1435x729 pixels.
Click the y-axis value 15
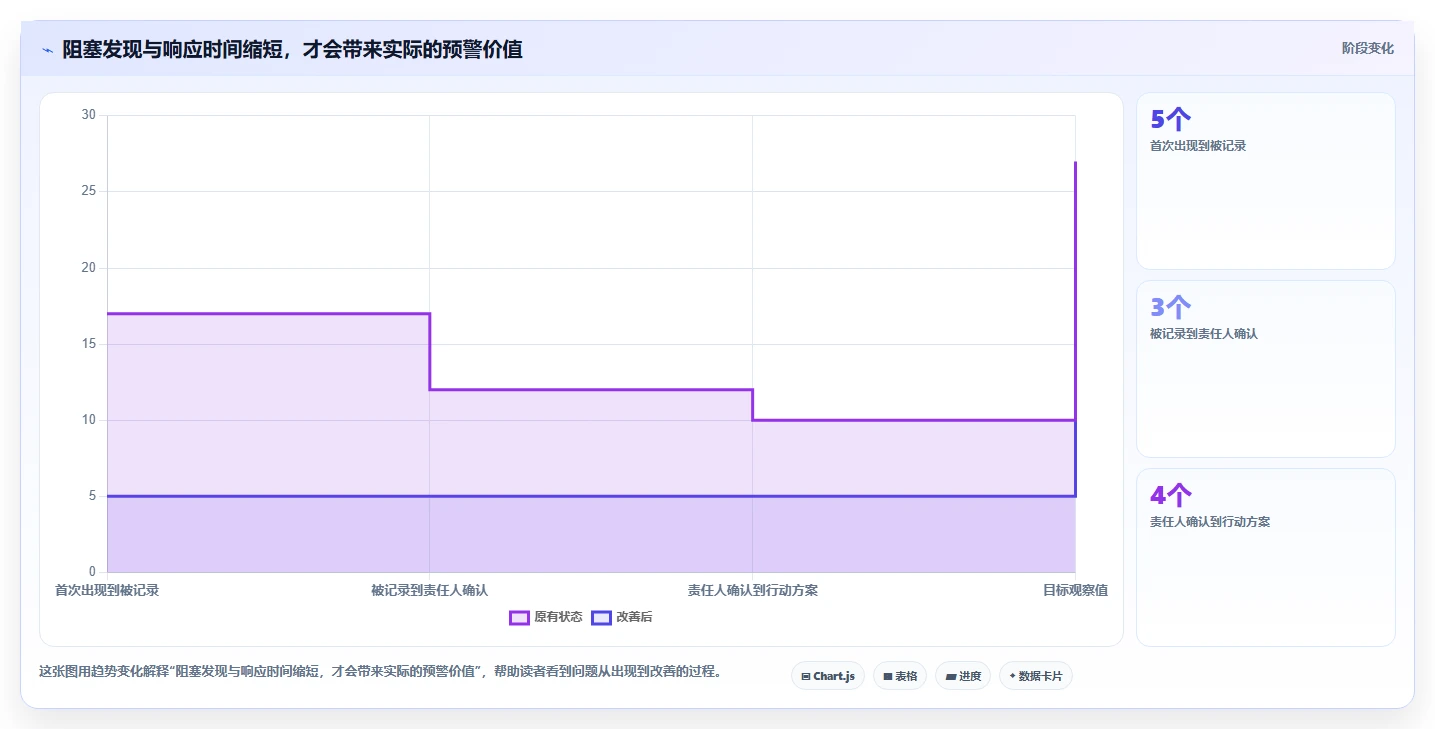[x=88, y=344]
